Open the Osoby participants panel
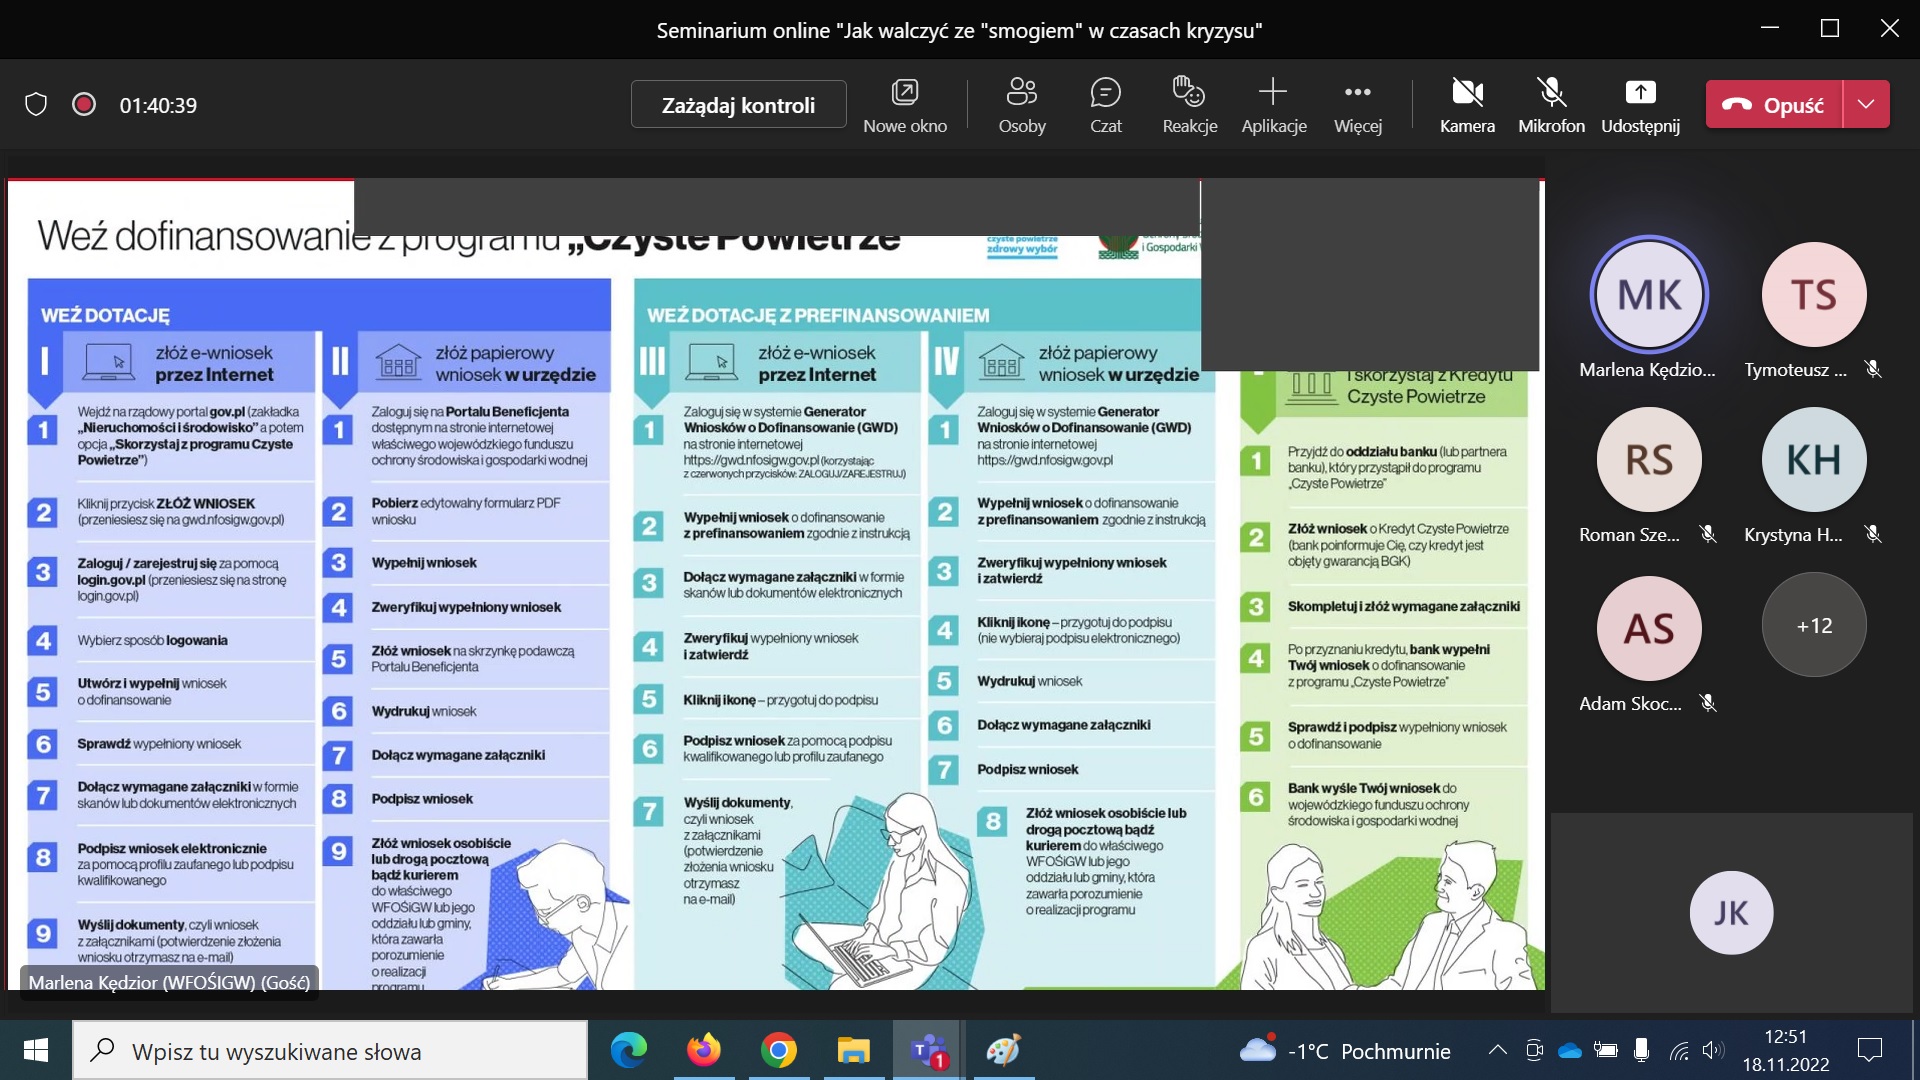1920x1080 pixels. 1022,105
